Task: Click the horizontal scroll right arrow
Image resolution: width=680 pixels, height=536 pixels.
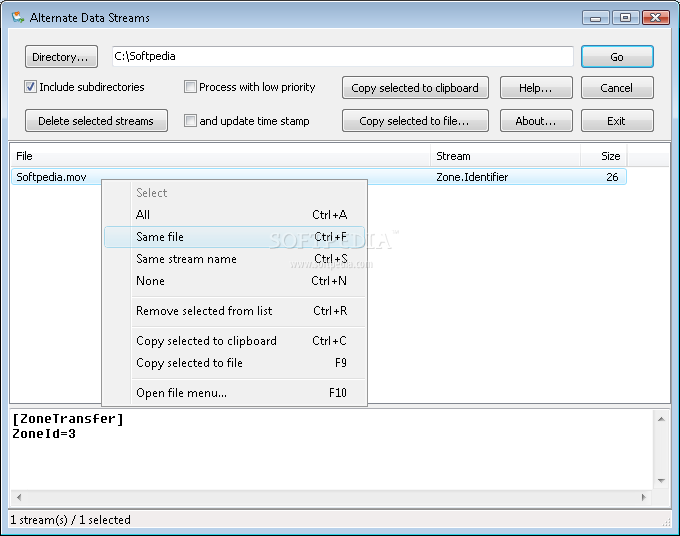Action: pyautogui.click(x=644, y=497)
